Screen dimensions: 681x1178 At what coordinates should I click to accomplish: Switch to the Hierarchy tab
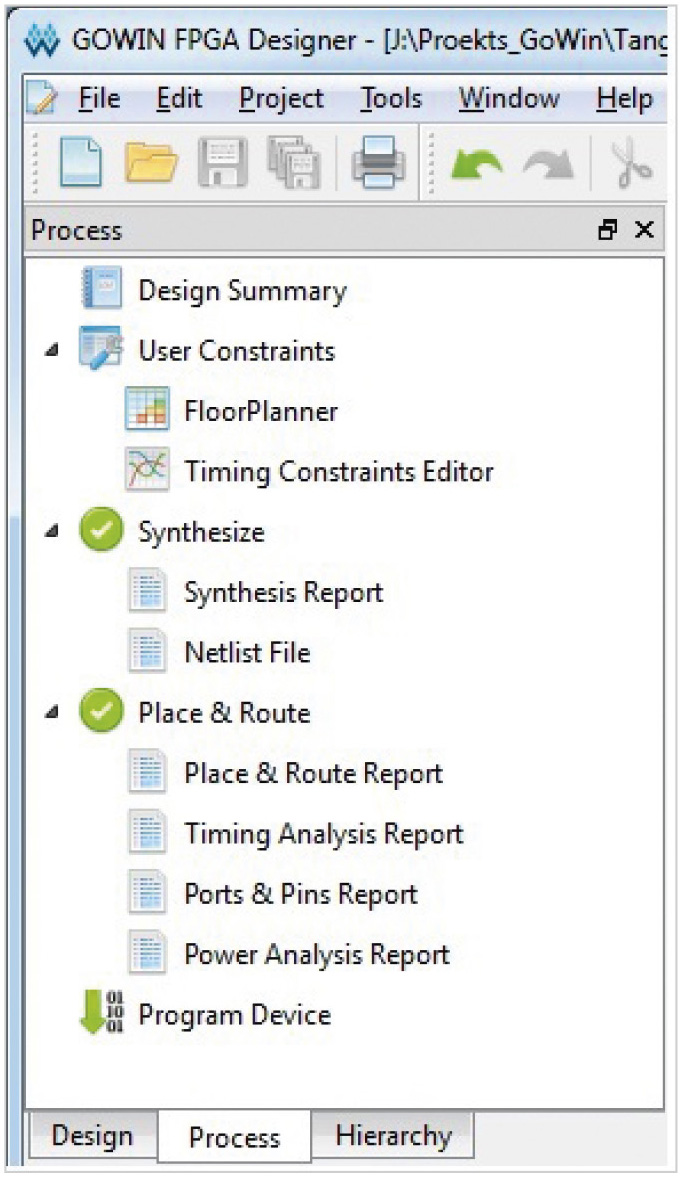pos(393,1136)
